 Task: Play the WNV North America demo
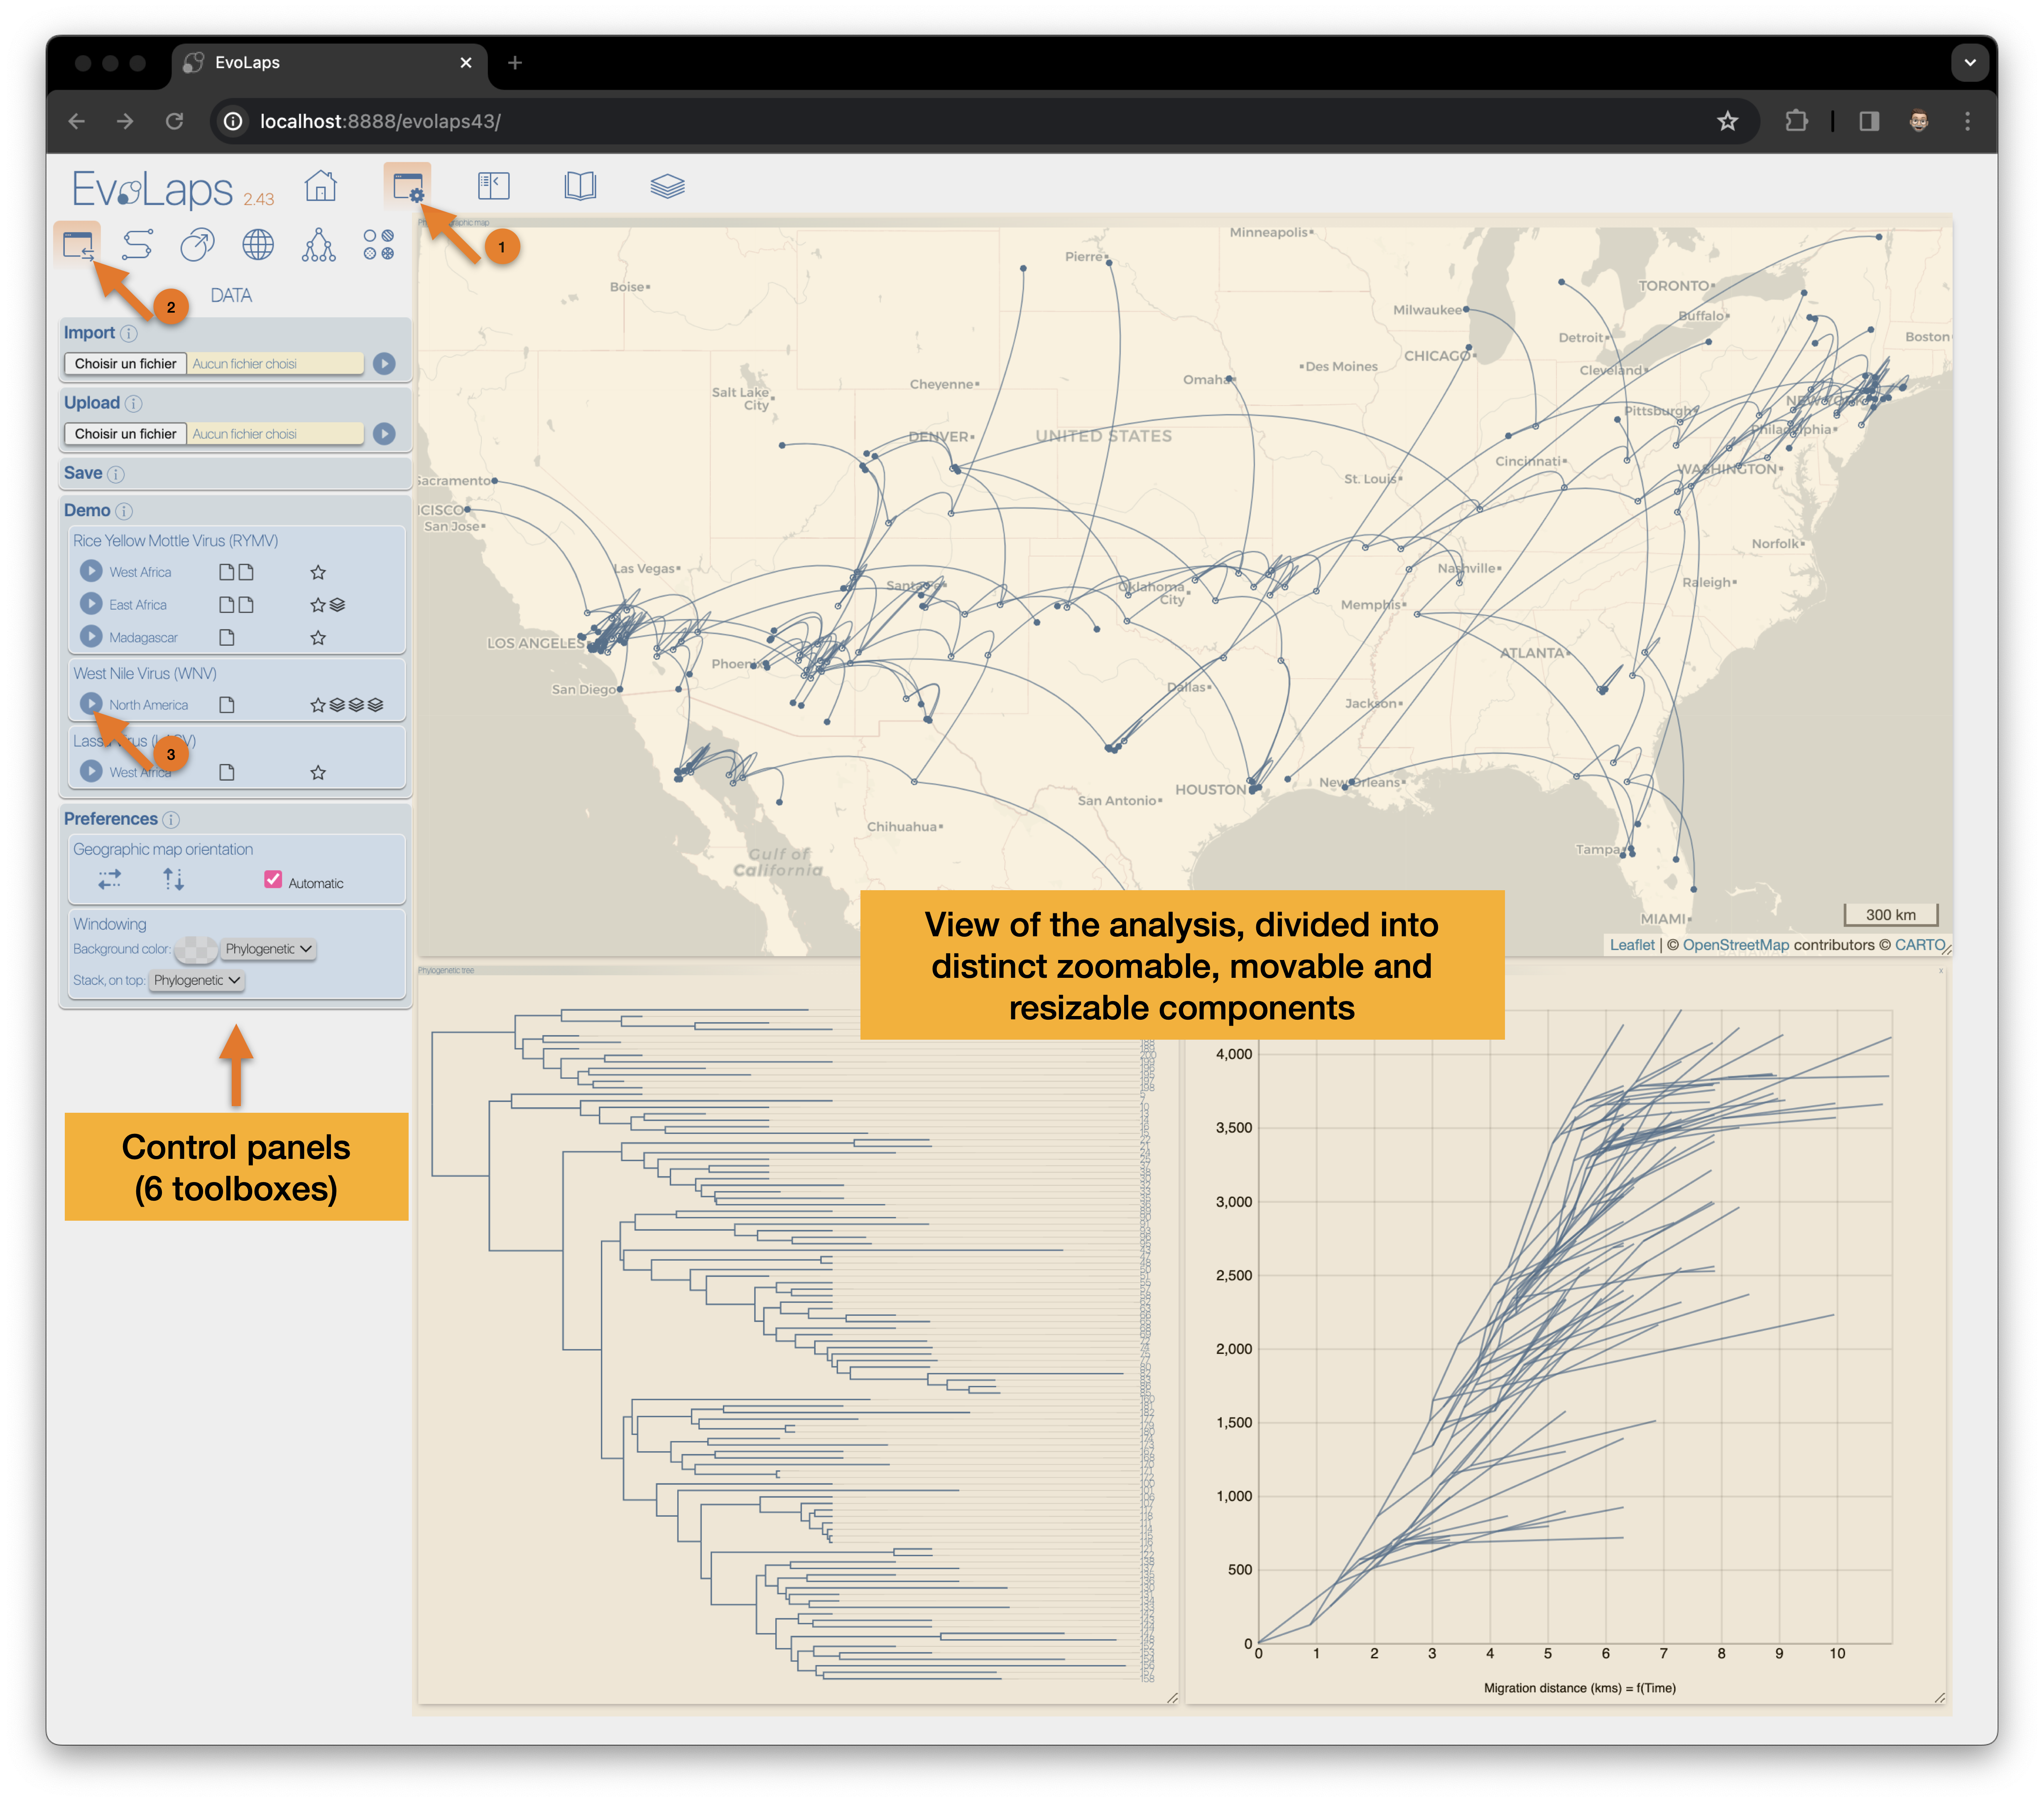click(91, 704)
